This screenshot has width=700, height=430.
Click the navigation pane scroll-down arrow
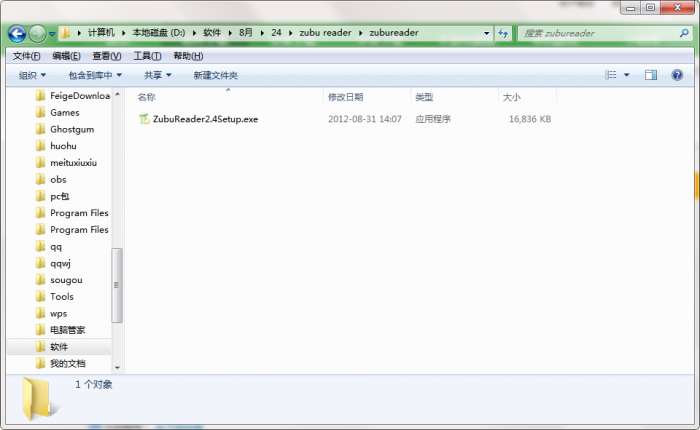(x=117, y=367)
